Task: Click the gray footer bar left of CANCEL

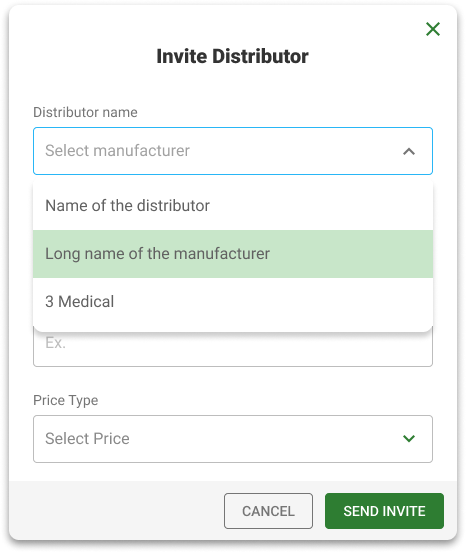Action: pyautogui.click(x=116, y=511)
